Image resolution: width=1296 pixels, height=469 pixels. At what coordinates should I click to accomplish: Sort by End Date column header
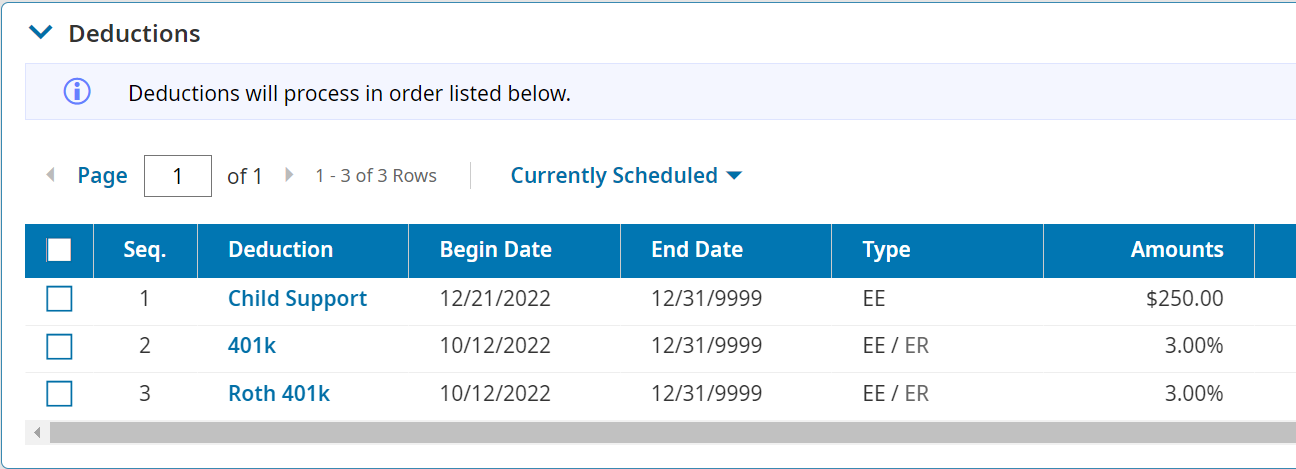point(697,250)
